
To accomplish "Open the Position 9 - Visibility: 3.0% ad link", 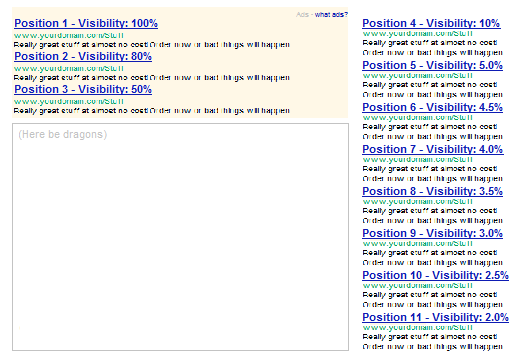I will coord(432,234).
